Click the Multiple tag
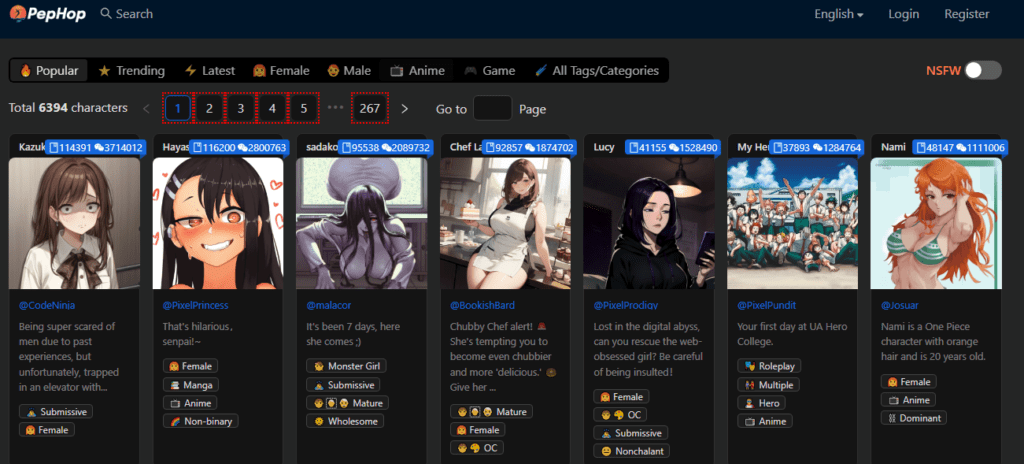Viewport: 1024px width, 464px height. click(769, 385)
